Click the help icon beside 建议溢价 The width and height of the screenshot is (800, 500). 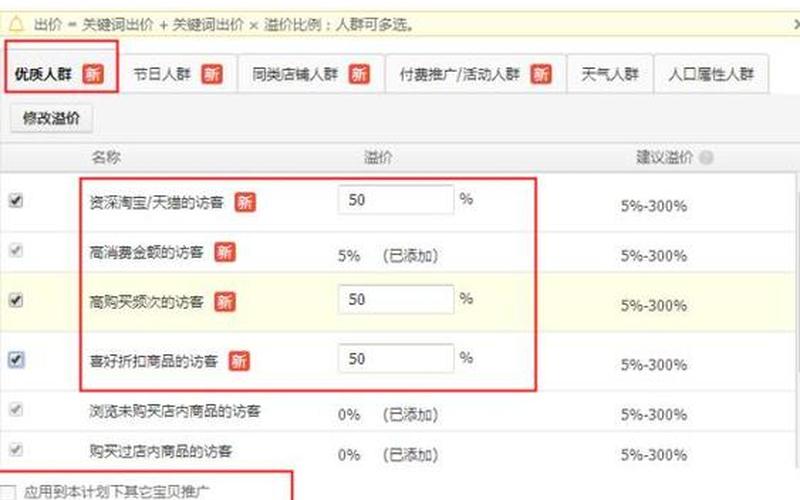pyautogui.click(x=706, y=158)
